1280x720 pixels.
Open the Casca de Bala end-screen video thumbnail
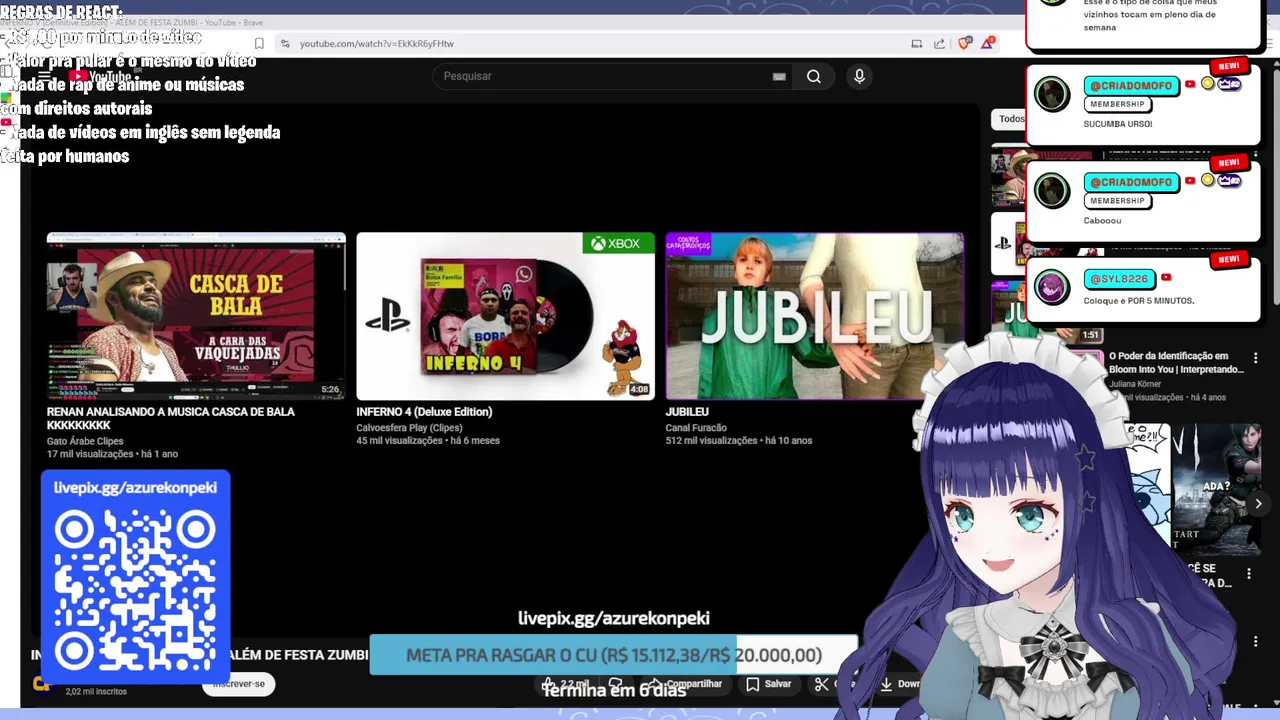coord(196,316)
